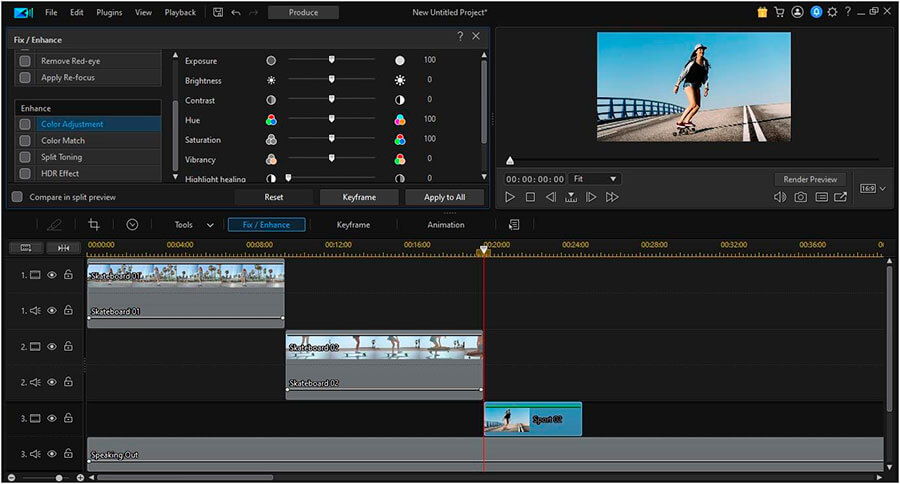Click the fit timeline markers icon

63,247
